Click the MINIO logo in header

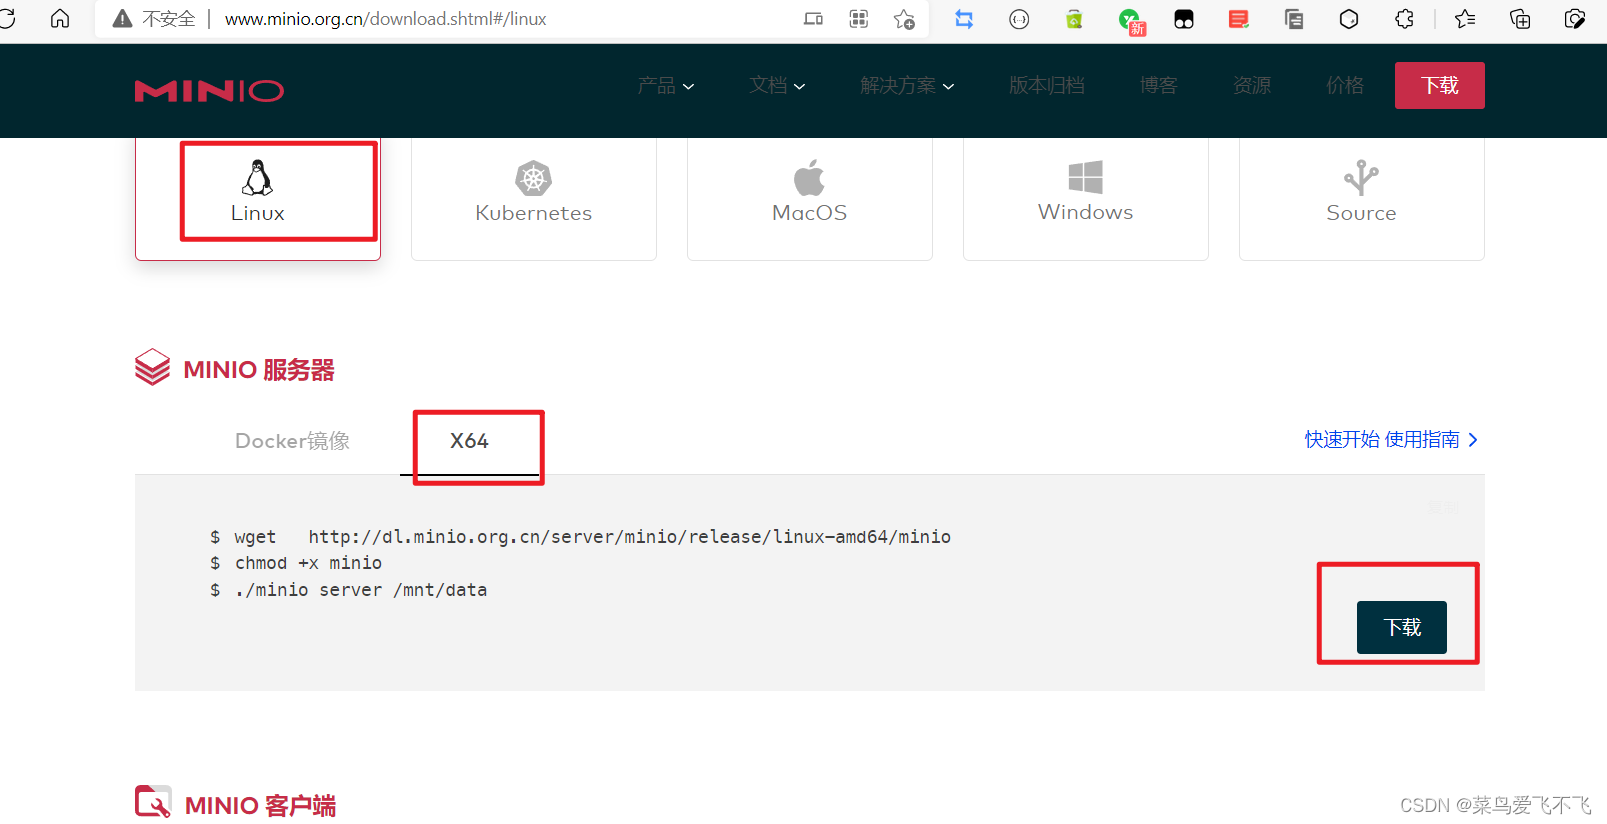point(209,91)
